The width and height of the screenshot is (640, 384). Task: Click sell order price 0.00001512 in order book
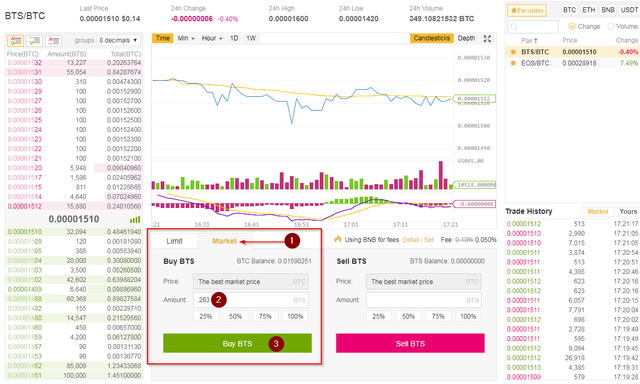(24, 206)
